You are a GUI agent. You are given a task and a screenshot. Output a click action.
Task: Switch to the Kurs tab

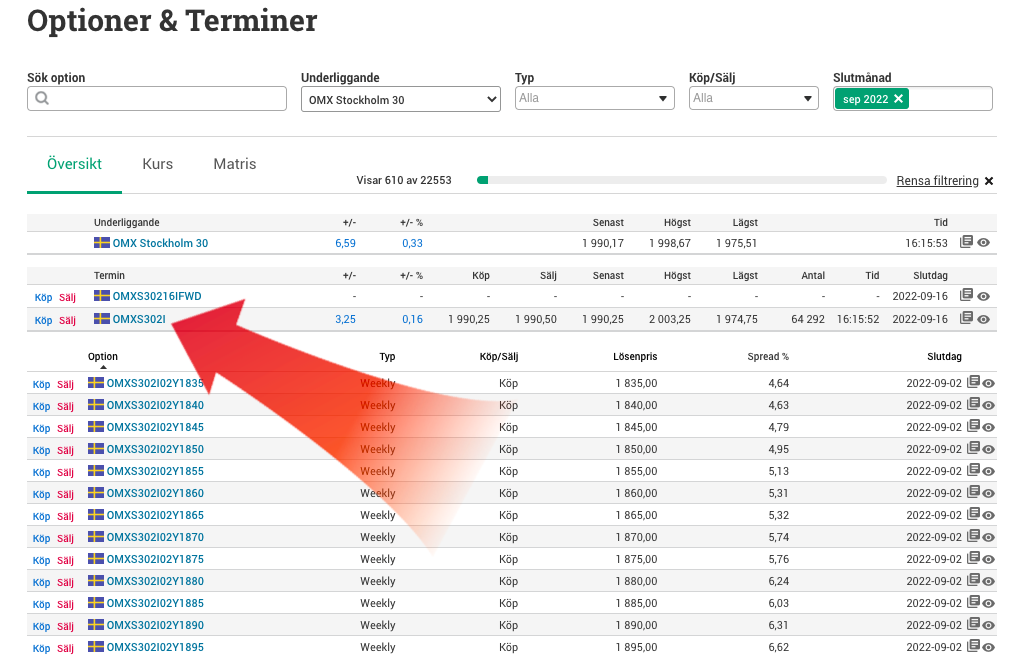158,164
